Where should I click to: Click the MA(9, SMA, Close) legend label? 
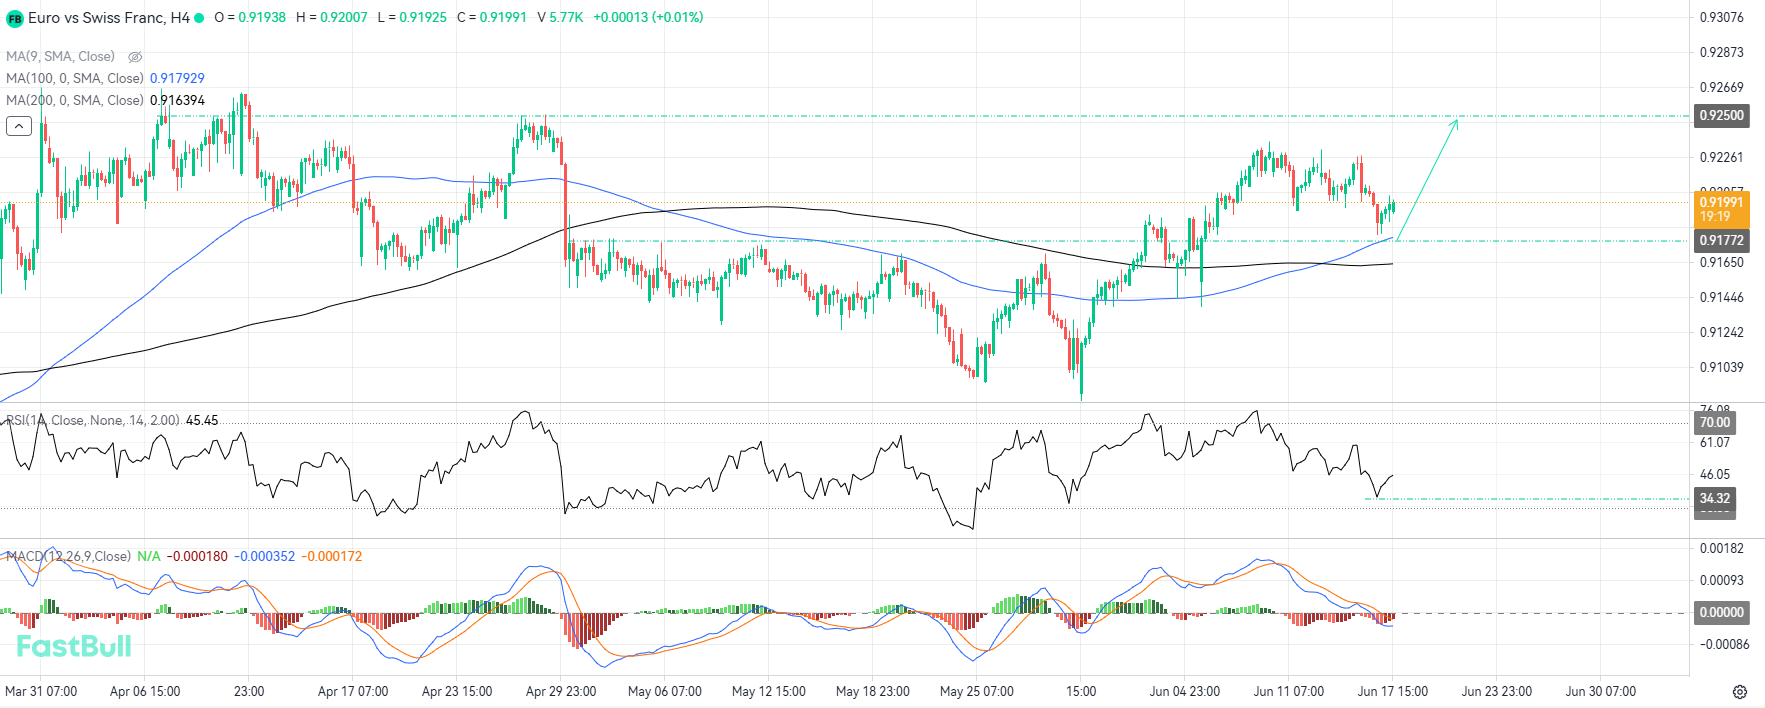(60, 57)
